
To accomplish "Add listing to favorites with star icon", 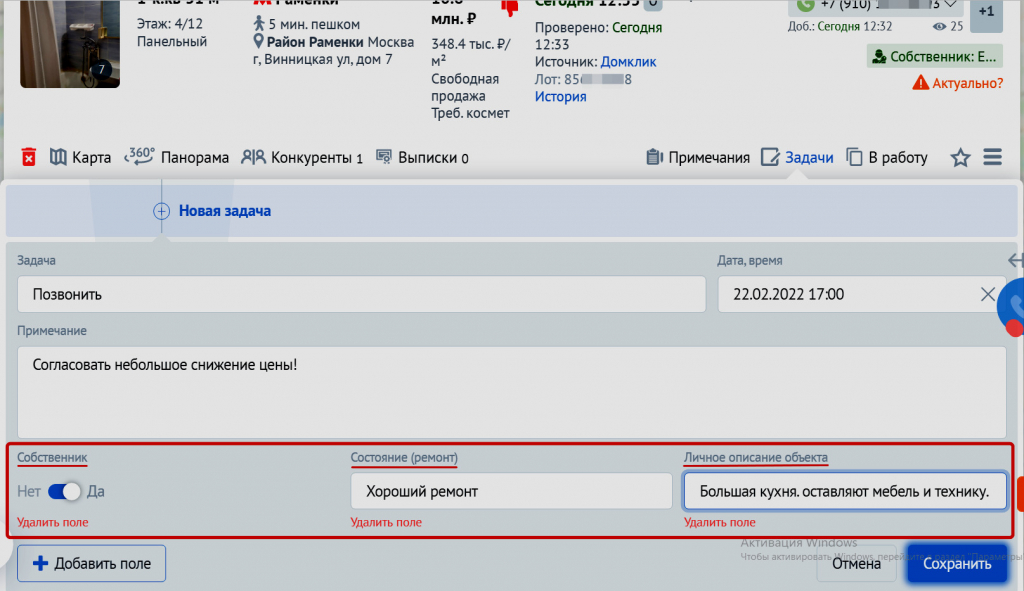I will 960,157.
